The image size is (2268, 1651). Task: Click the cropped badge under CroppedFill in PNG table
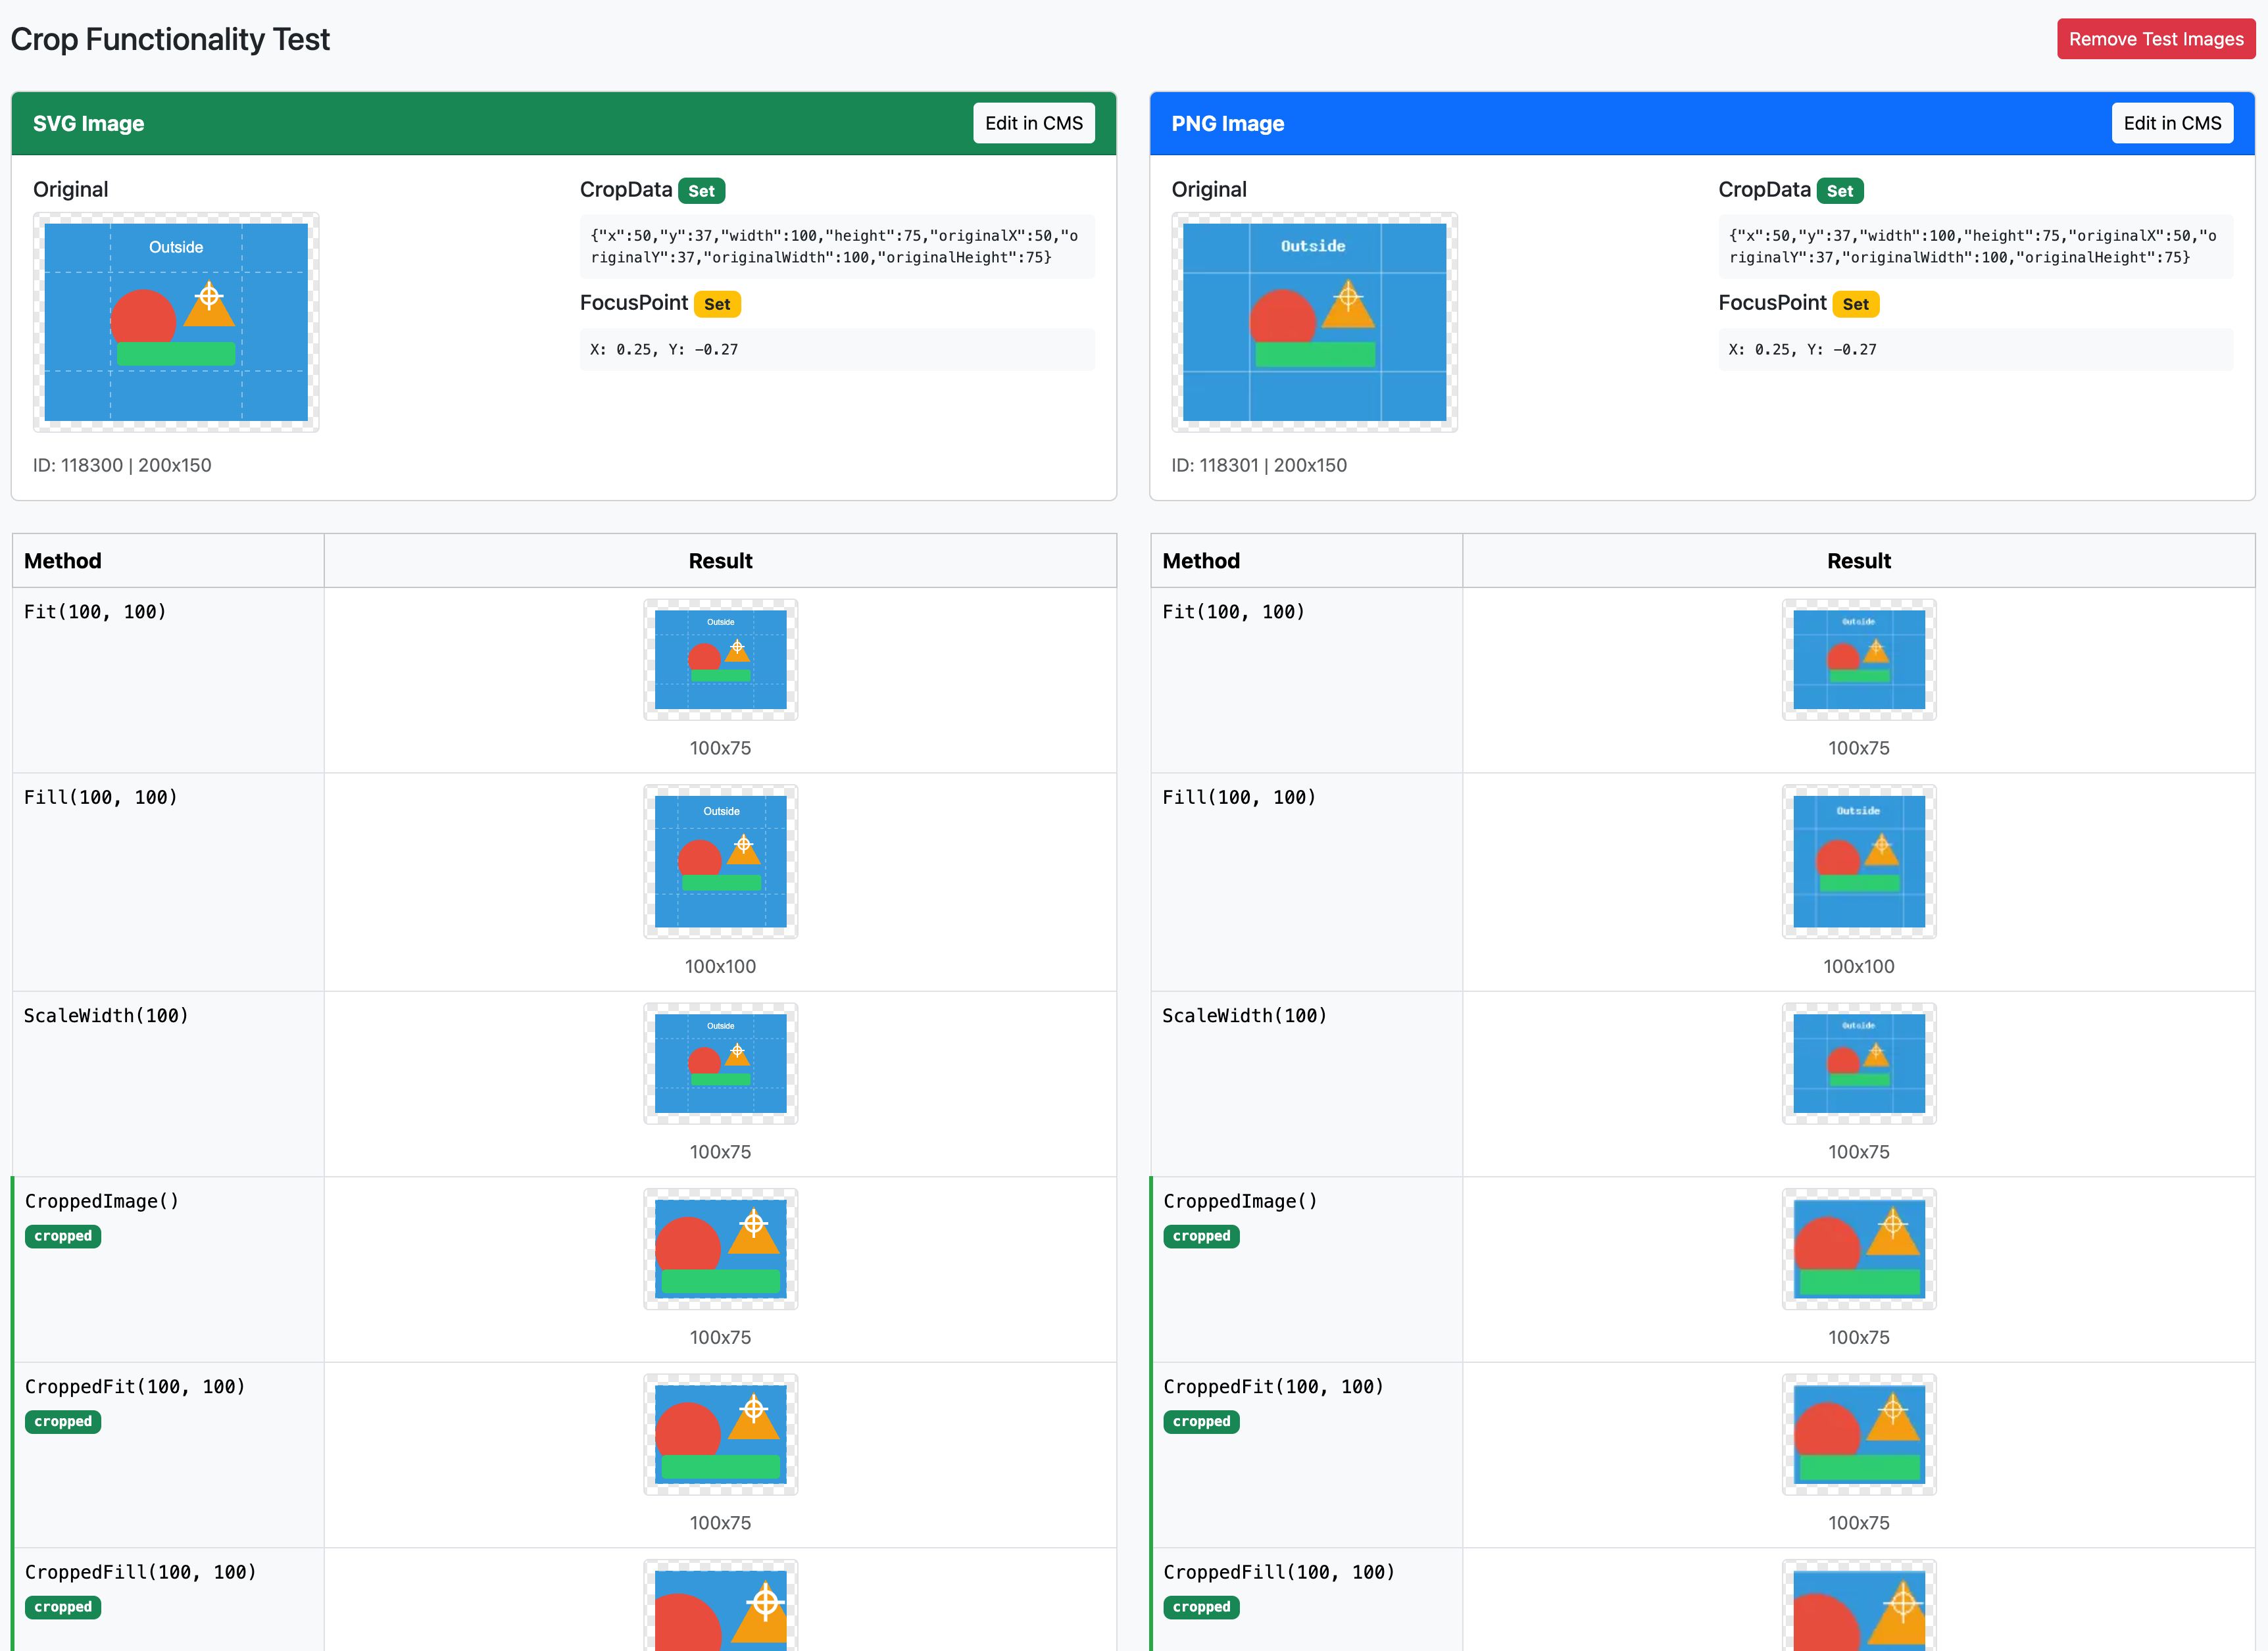coord(1201,1607)
